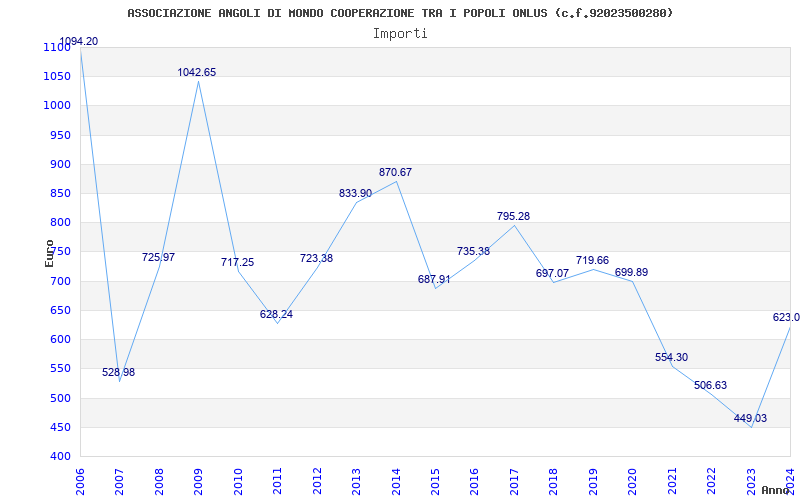Viewport: 800px width, 500px height.
Task: Click the 717.25 data label
Action: click(x=237, y=262)
